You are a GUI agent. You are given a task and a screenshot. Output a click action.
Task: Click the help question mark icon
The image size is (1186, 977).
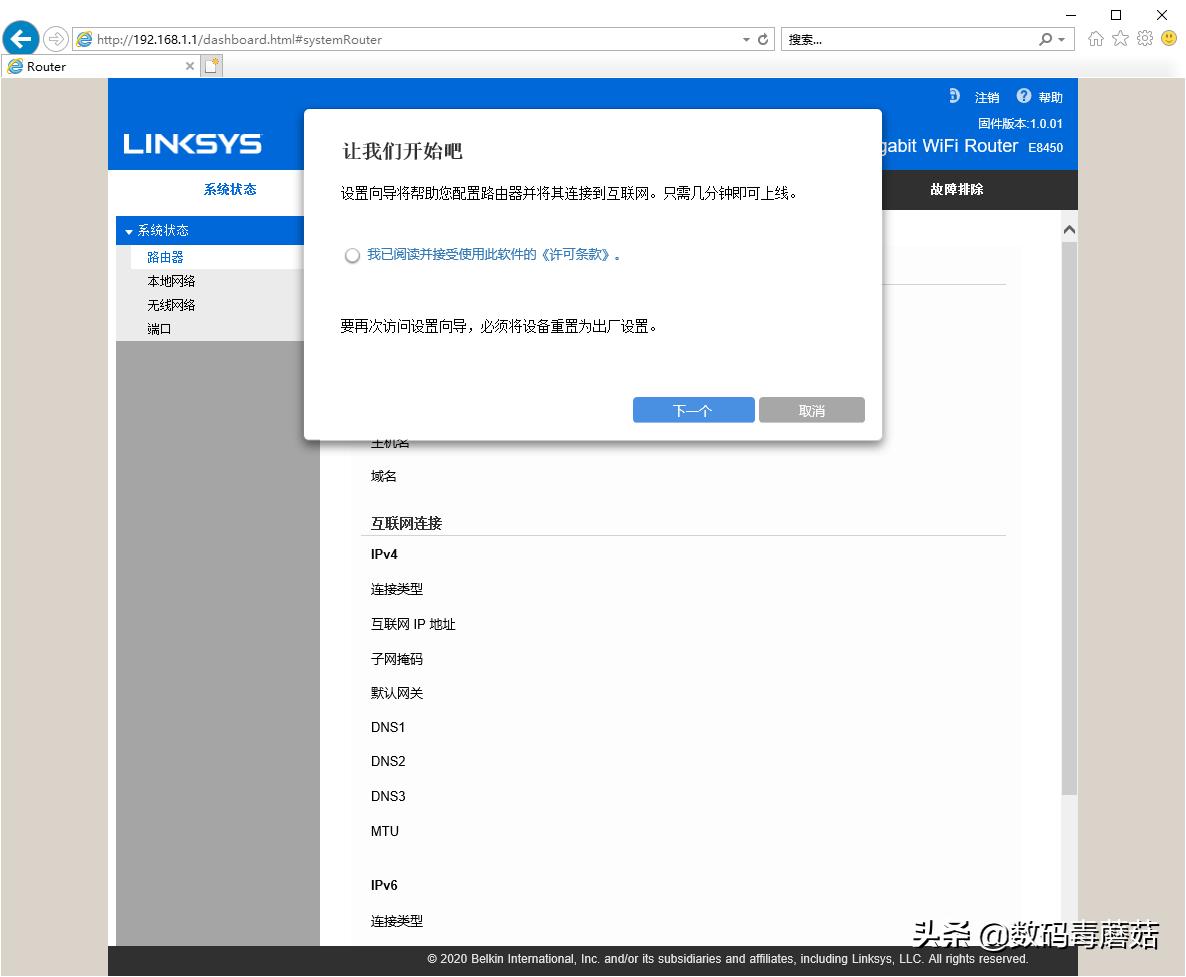coord(1023,96)
